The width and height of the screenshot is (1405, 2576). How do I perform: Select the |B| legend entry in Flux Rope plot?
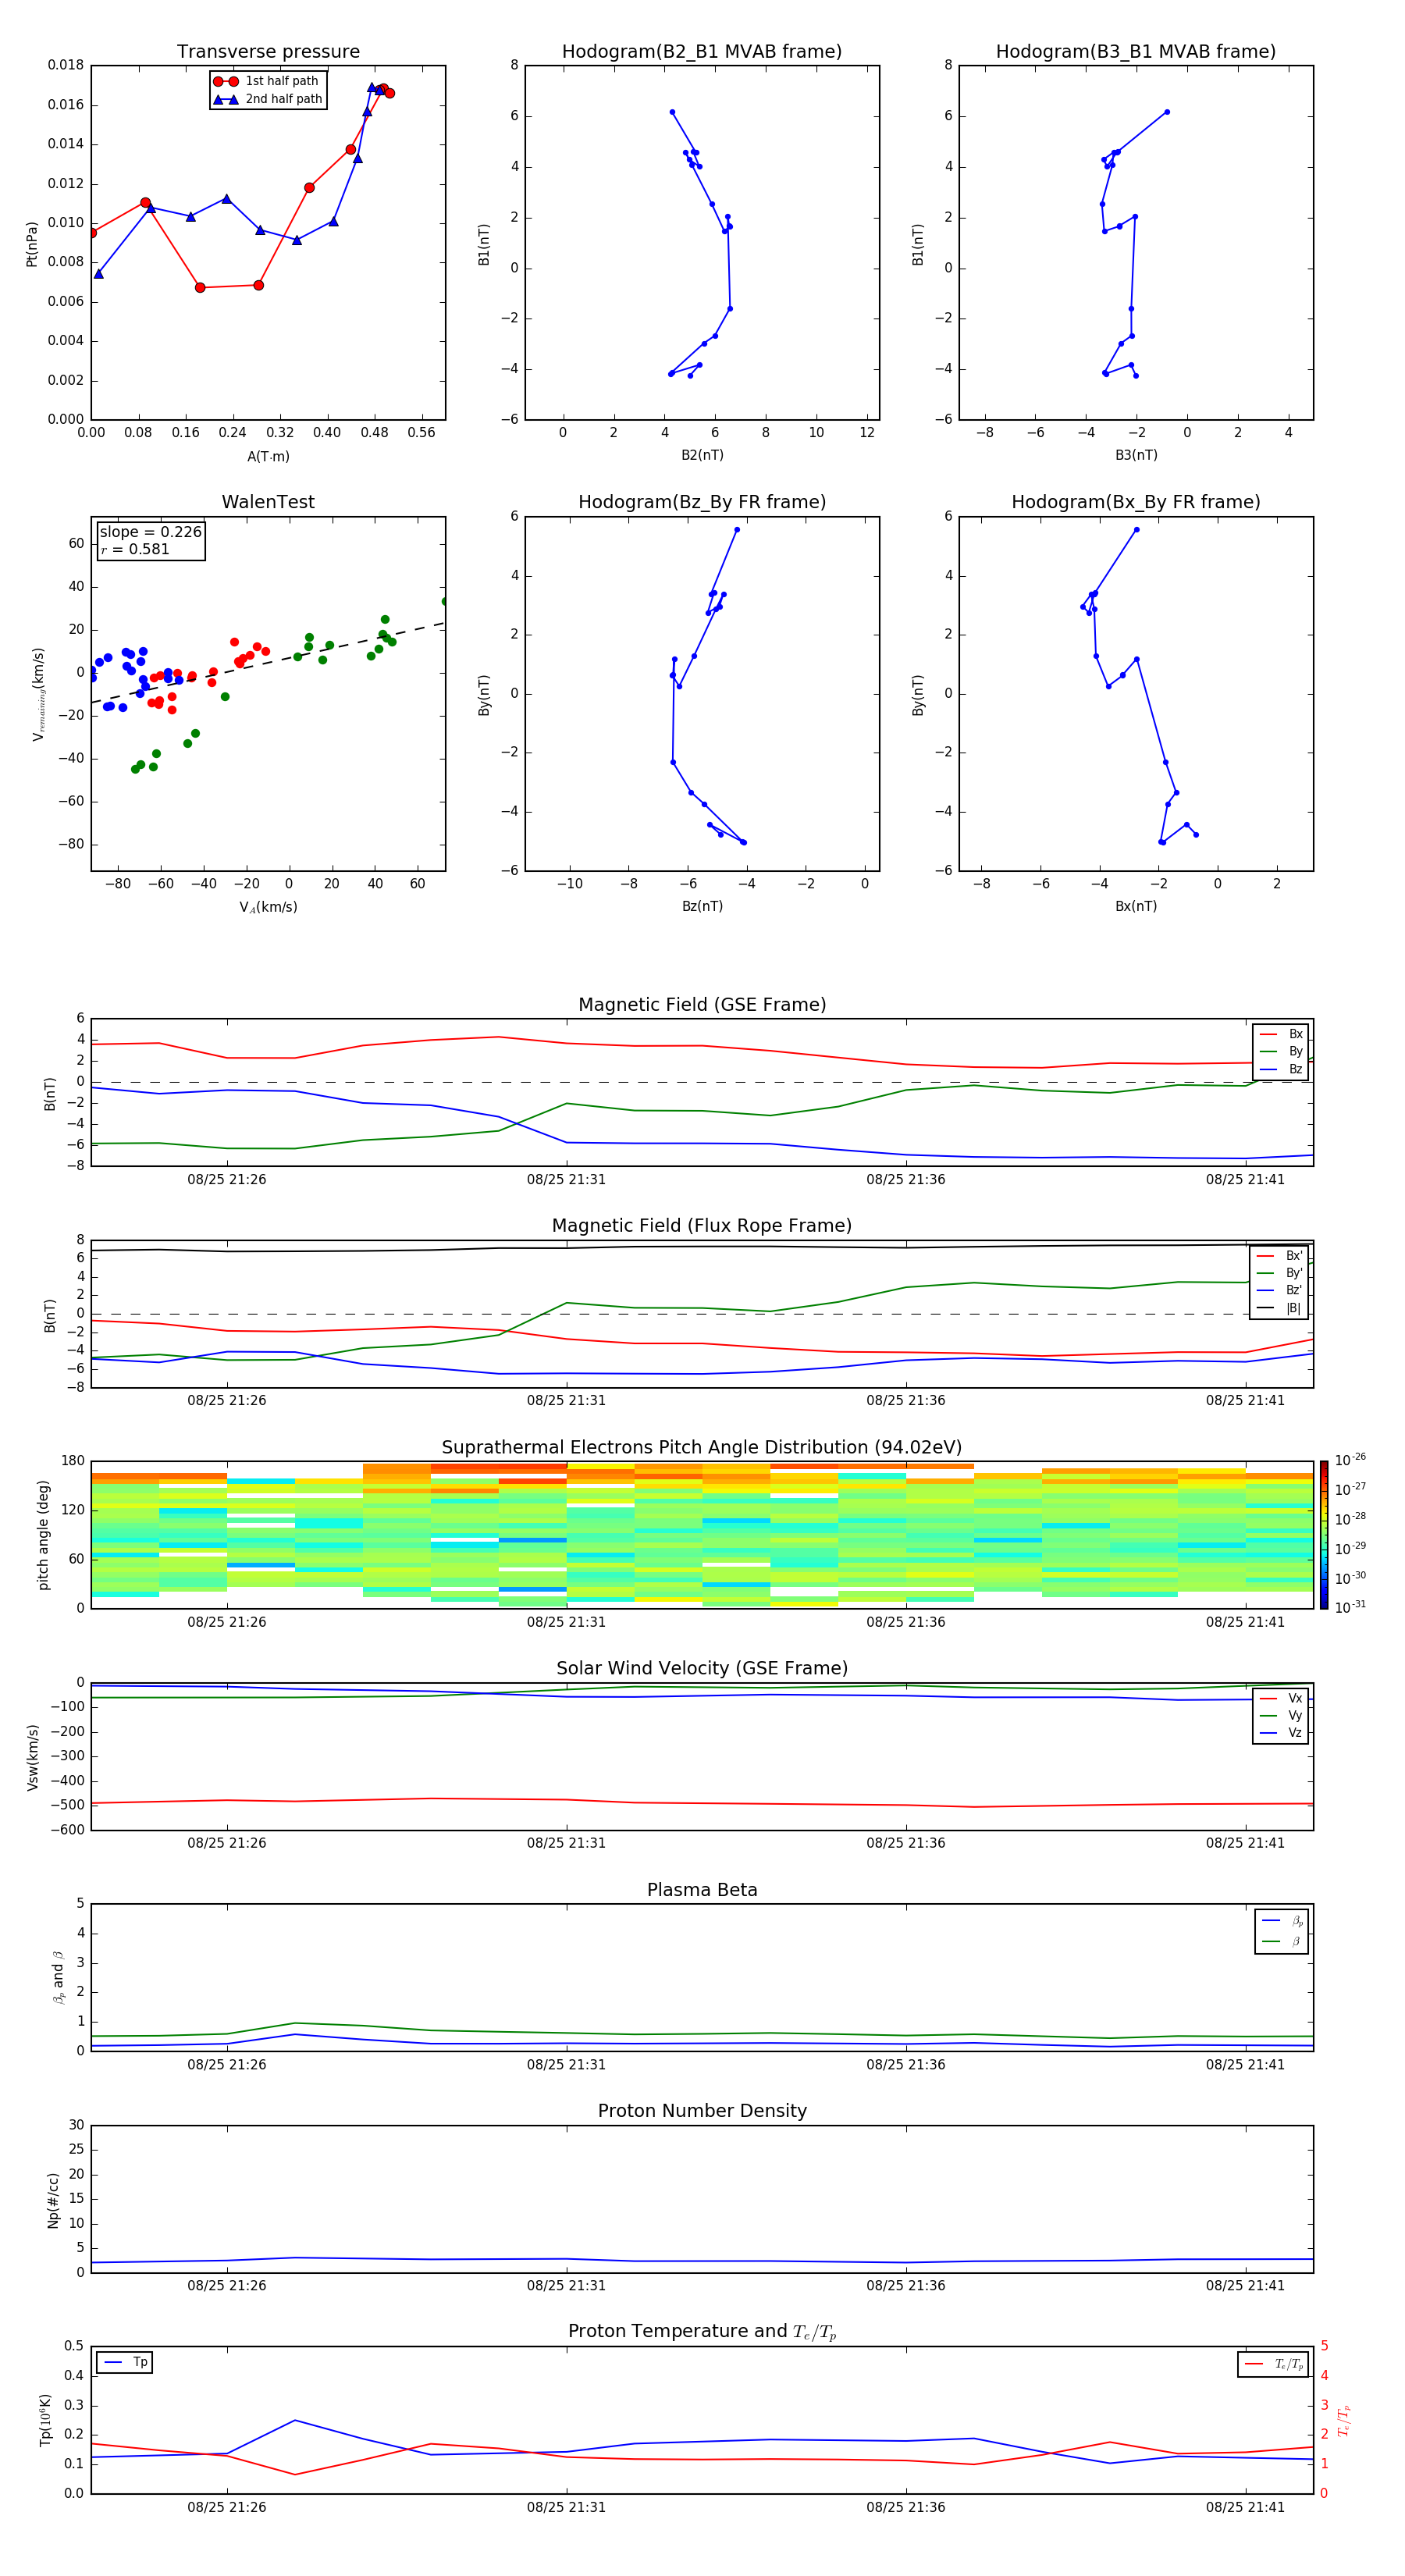coord(1279,1308)
